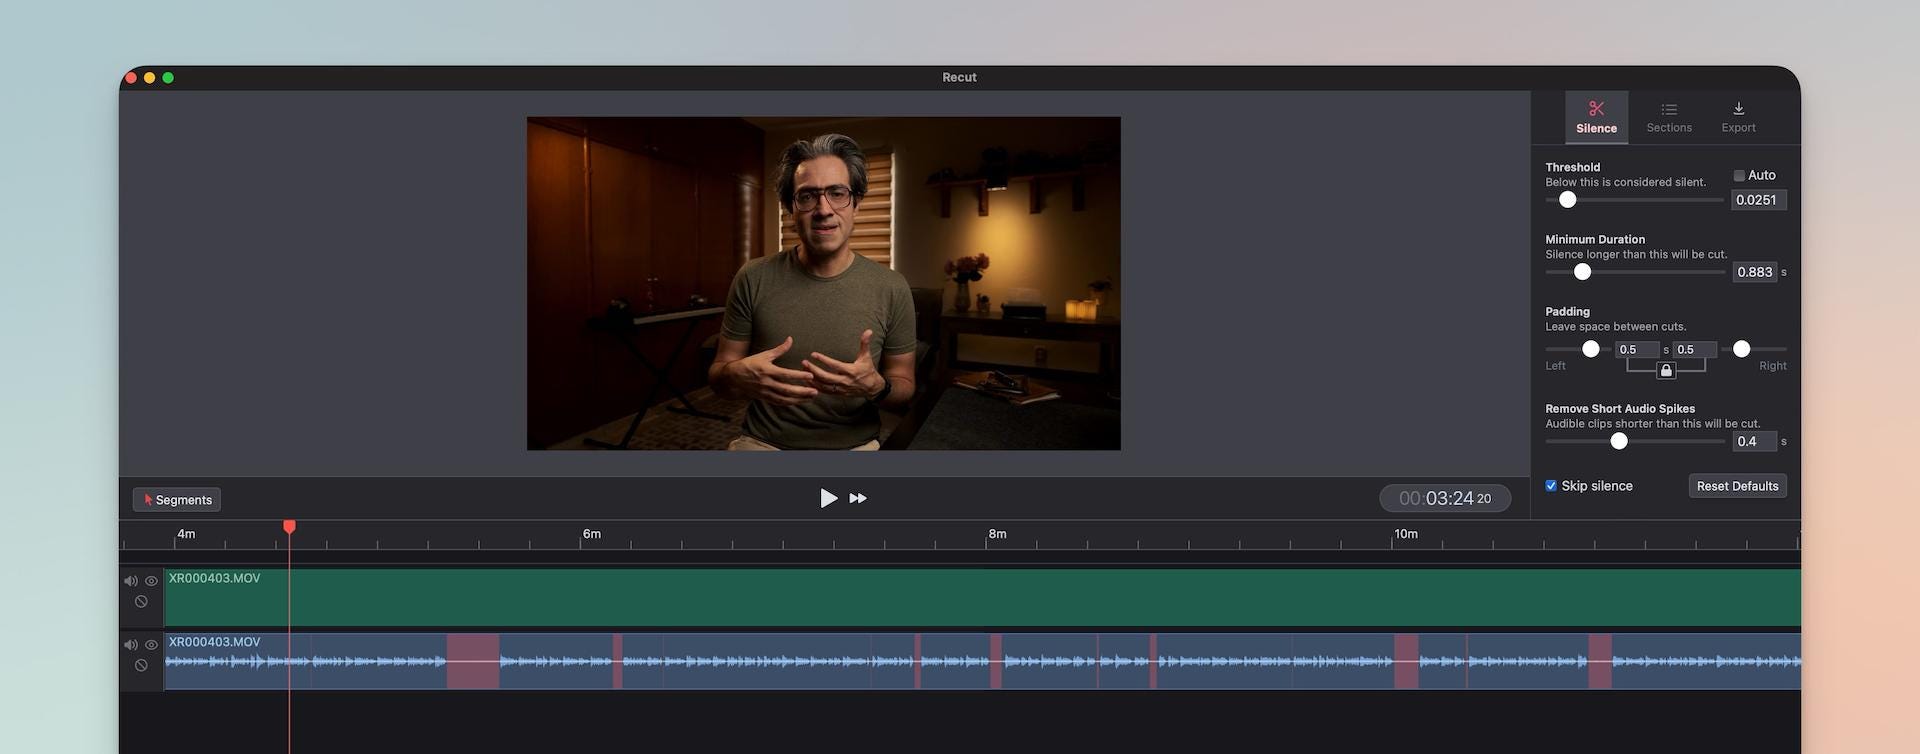Click the Remove Short Audio Spikes slider handle
The height and width of the screenshot is (754, 1920).
point(1619,442)
